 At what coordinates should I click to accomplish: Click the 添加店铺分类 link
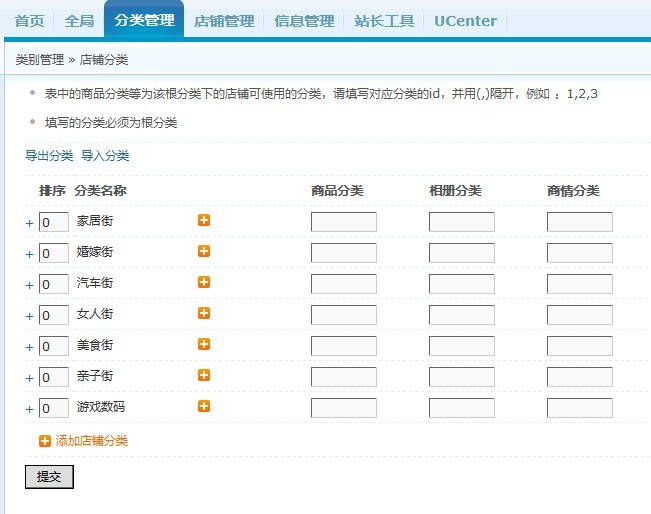coord(92,441)
